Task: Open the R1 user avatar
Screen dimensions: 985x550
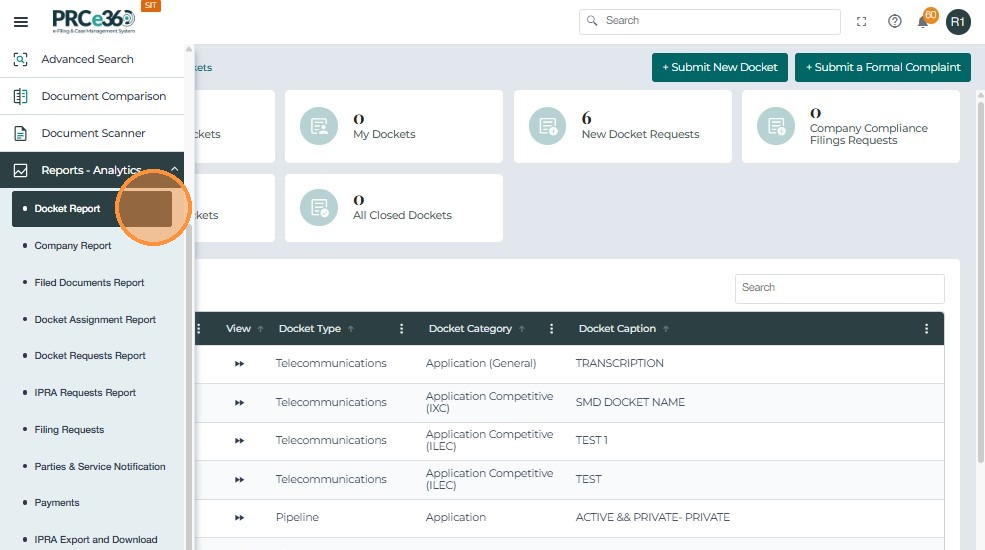Action: click(x=958, y=21)
